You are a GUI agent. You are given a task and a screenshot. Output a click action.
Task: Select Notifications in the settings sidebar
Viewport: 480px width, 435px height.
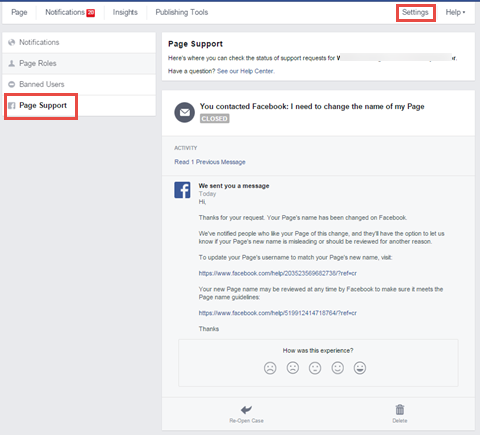click(79, 42)
